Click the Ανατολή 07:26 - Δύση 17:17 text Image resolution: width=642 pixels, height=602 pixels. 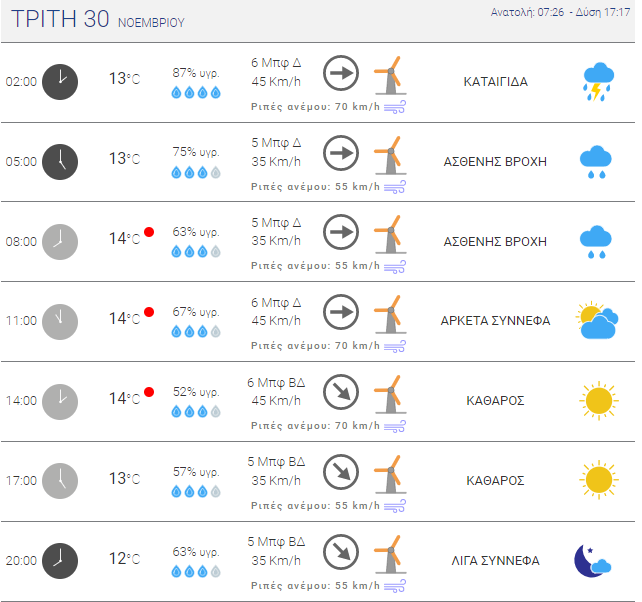(560, 12)
